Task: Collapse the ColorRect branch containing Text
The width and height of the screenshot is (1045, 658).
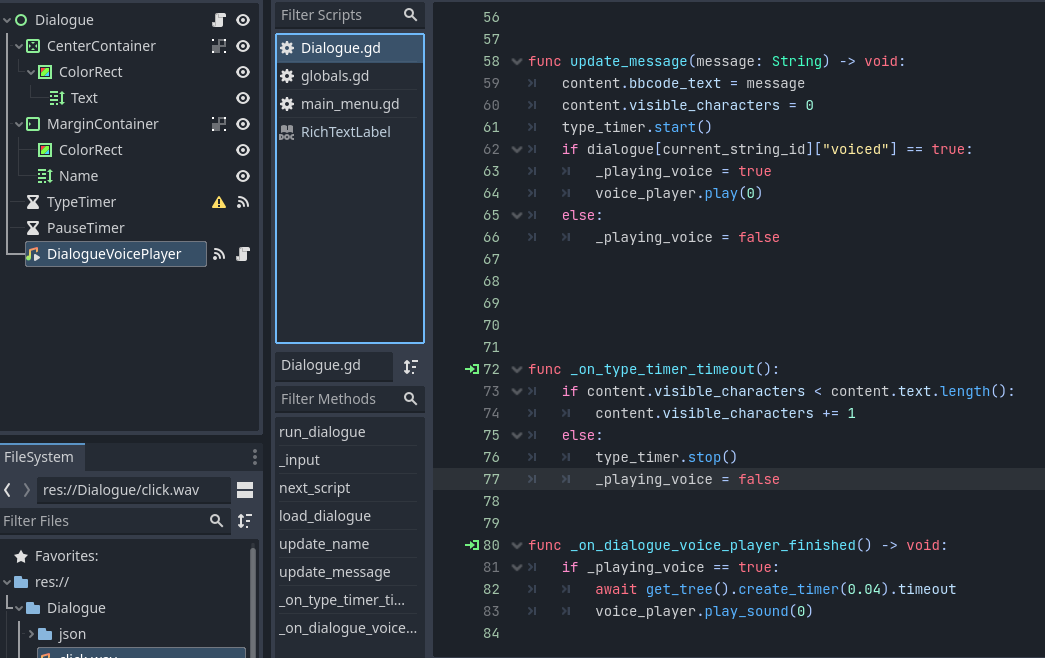Action: click(x=31, y=72)
